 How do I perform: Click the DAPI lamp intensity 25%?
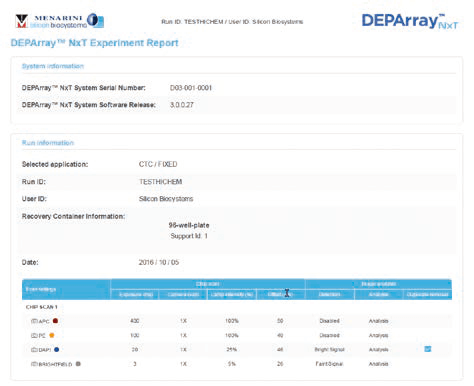pos(232,349)
